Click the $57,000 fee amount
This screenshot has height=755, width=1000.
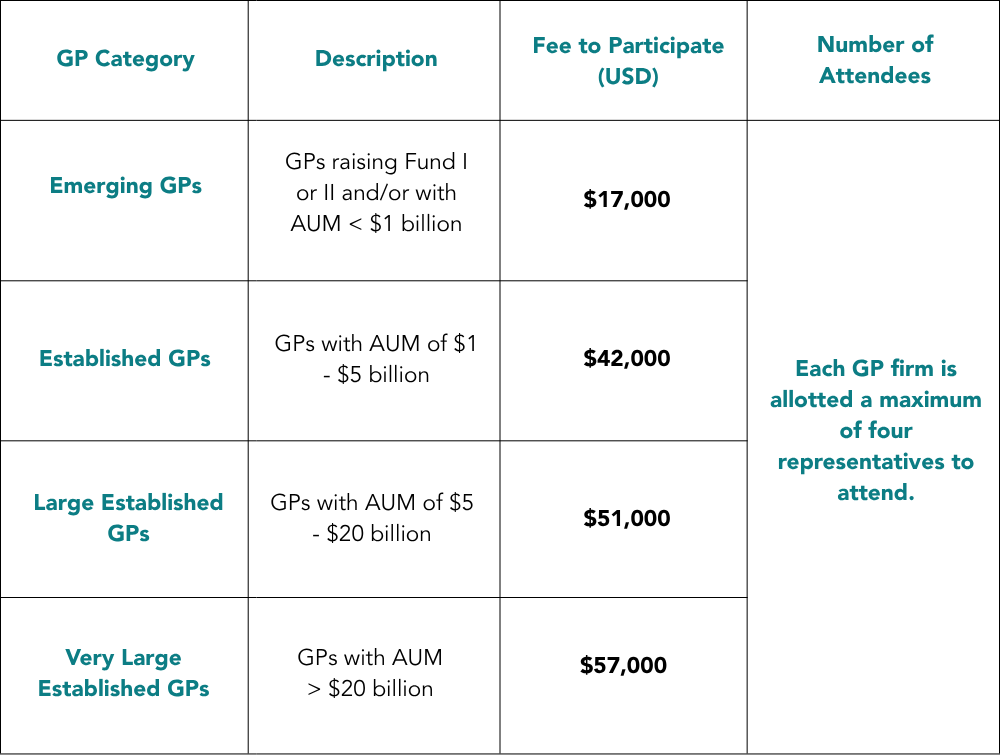click(623, 666)
